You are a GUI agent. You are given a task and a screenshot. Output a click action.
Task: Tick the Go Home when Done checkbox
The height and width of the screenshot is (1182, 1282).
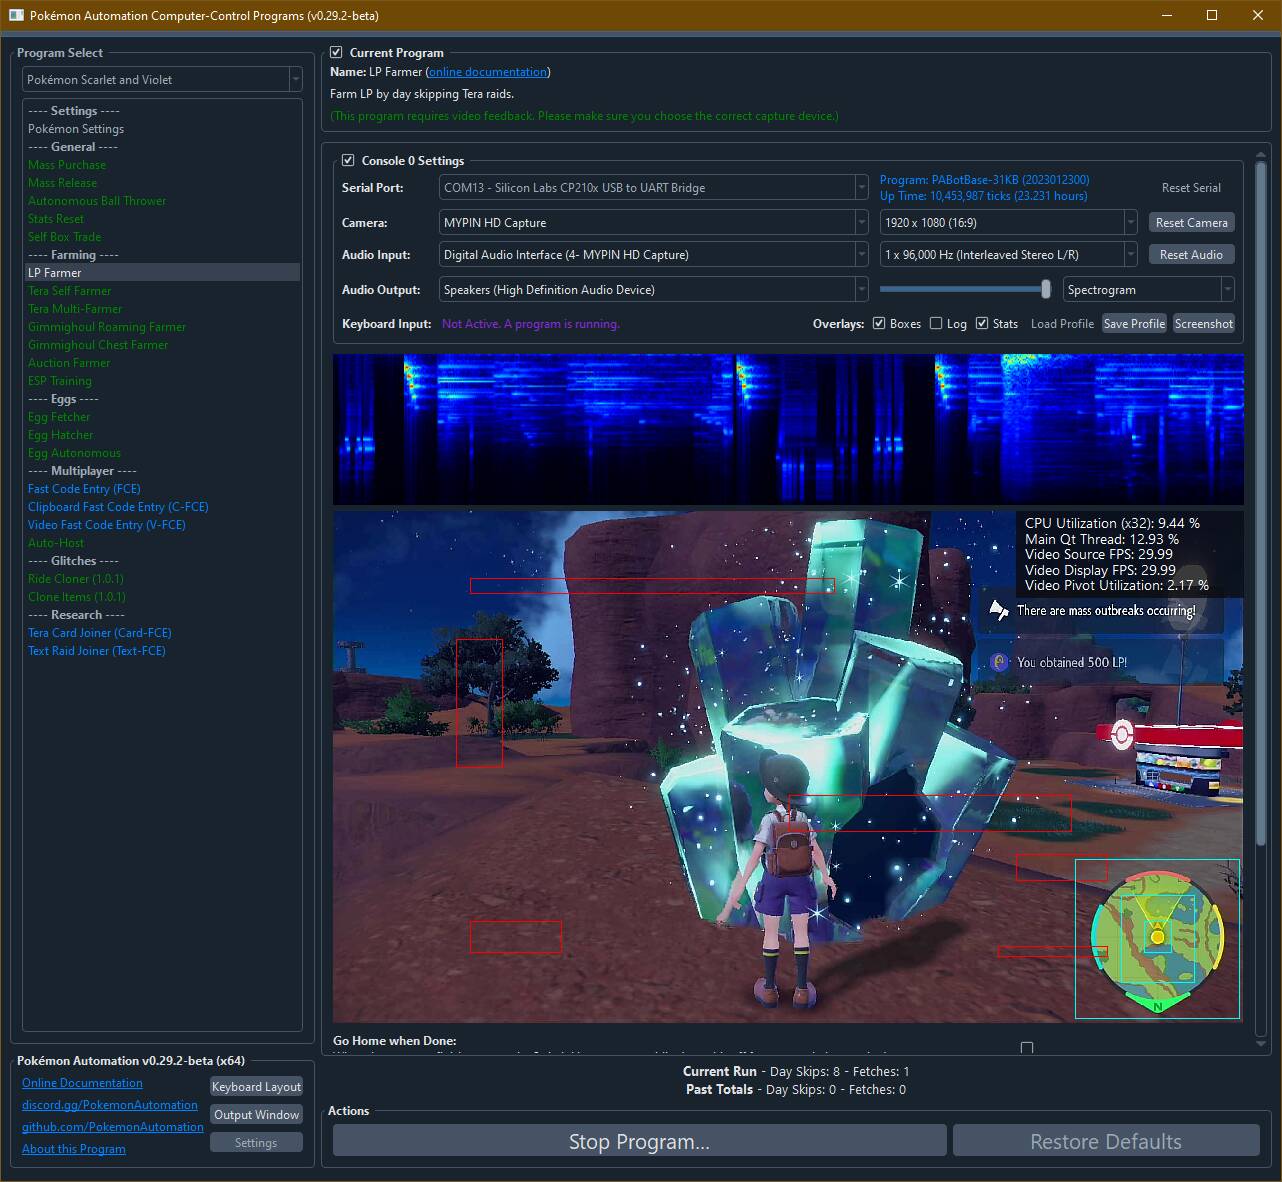click(1027, 1047)
